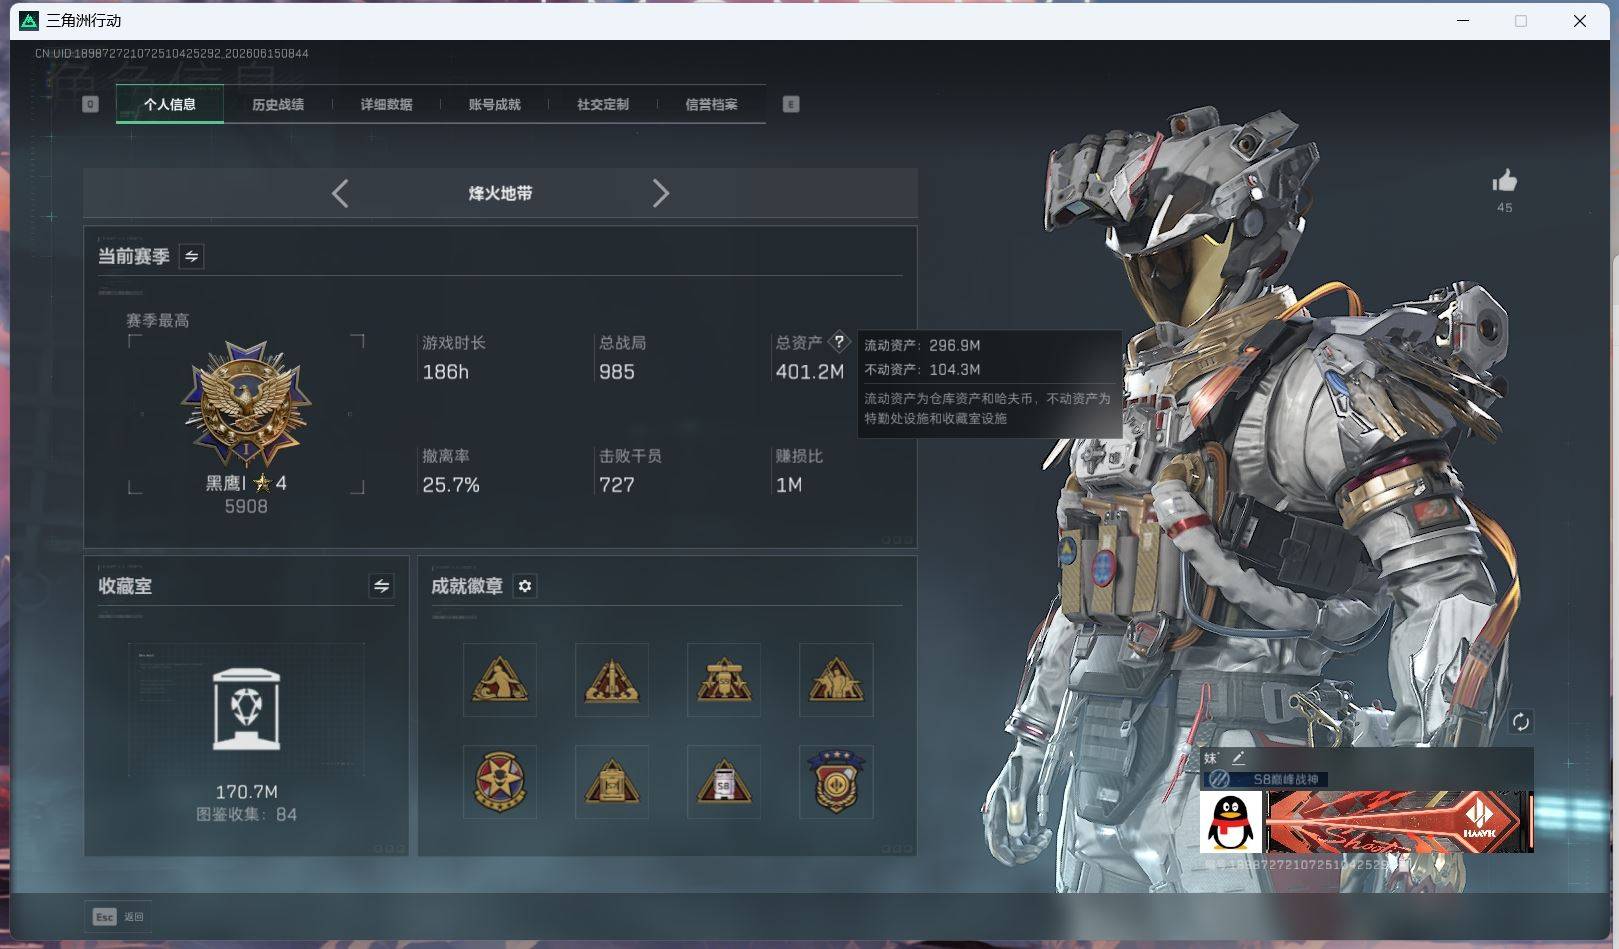Click the 727 击败干员 value
The width and height of the screenshot is (1619, 949).
tap(617, 485)
